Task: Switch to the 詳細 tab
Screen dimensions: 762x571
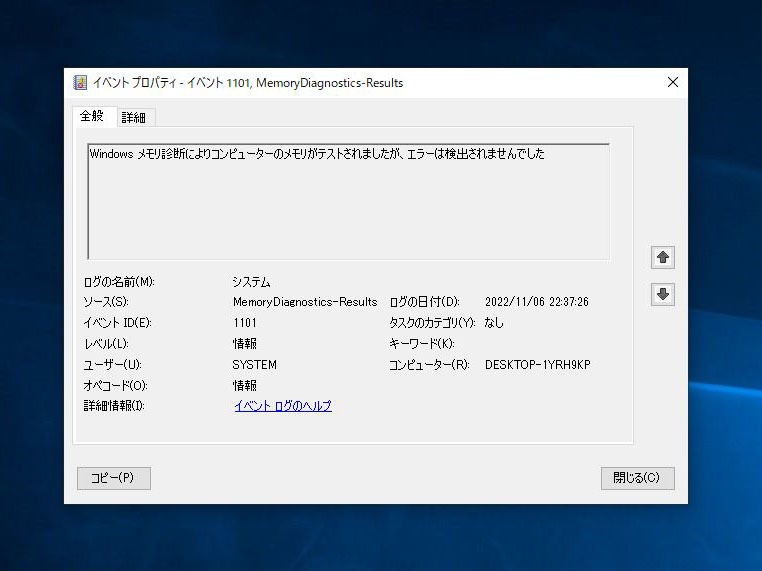Action: [134, 118]
